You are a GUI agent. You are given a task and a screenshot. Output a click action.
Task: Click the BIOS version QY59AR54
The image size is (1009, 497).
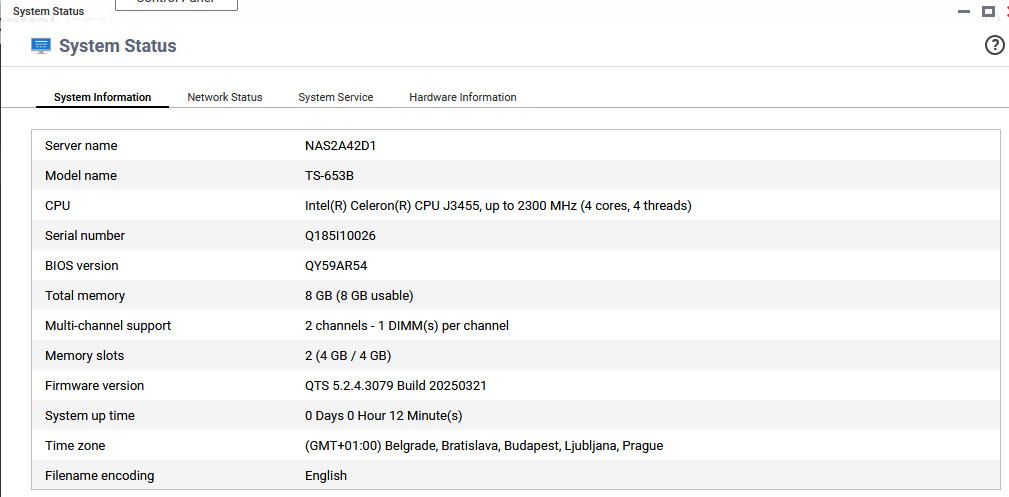pos(338,266)
